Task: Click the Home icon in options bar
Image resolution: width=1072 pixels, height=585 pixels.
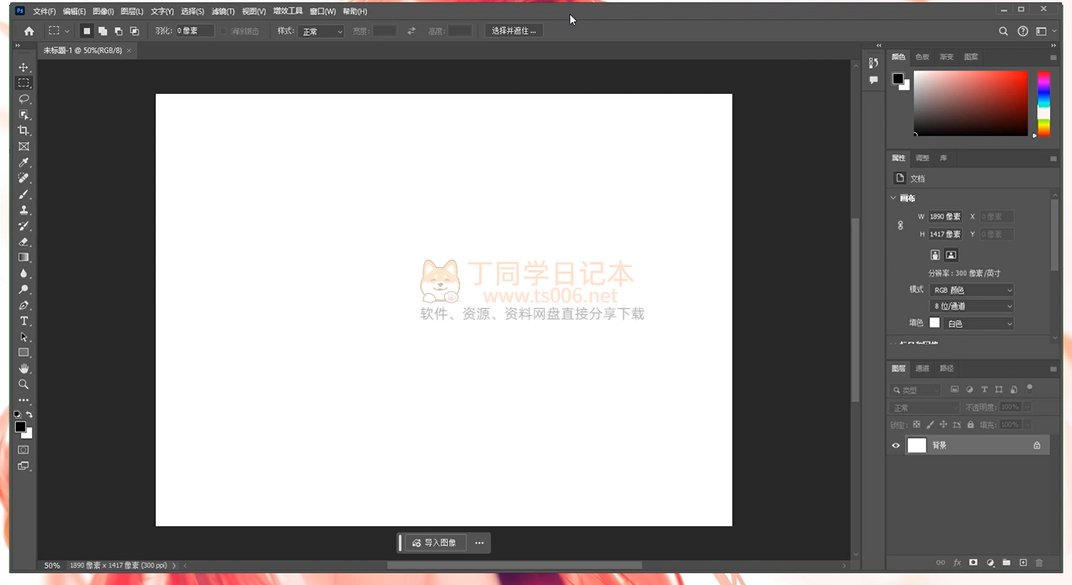Action: pyautogui.click(x=29, y=31)
